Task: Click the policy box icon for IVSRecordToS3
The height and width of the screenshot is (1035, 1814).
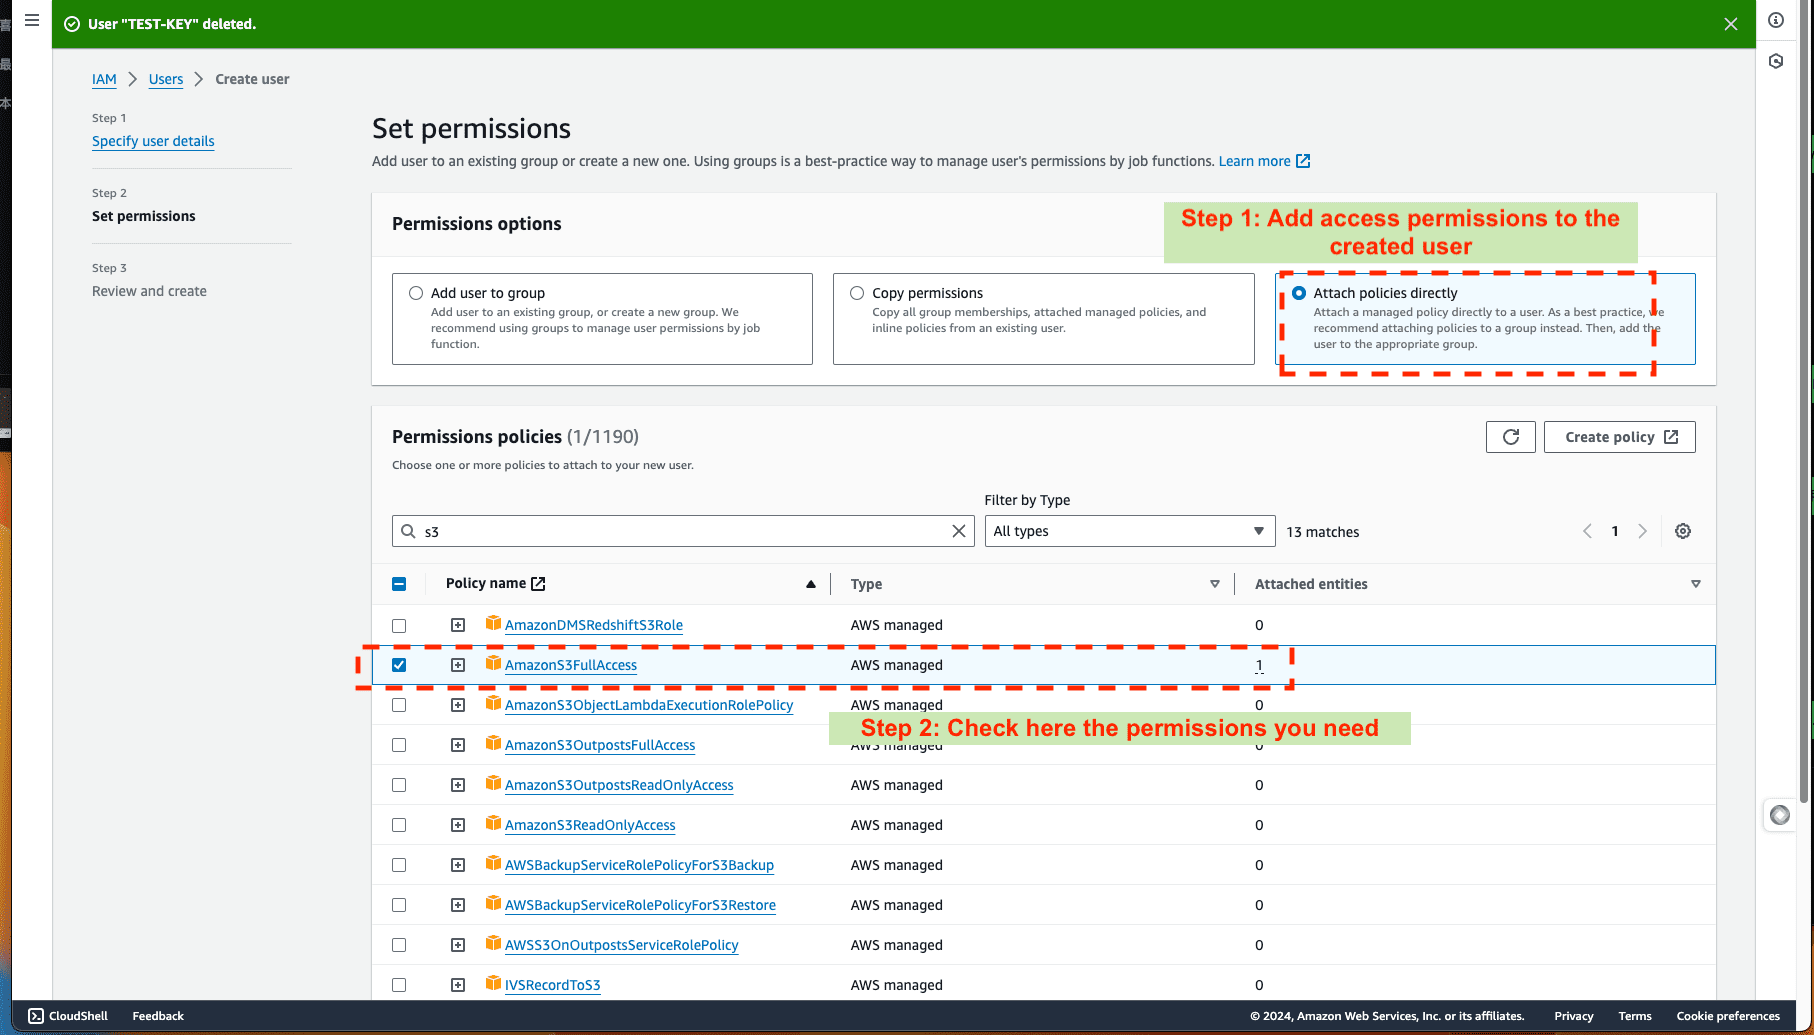Action: [493, 983]
